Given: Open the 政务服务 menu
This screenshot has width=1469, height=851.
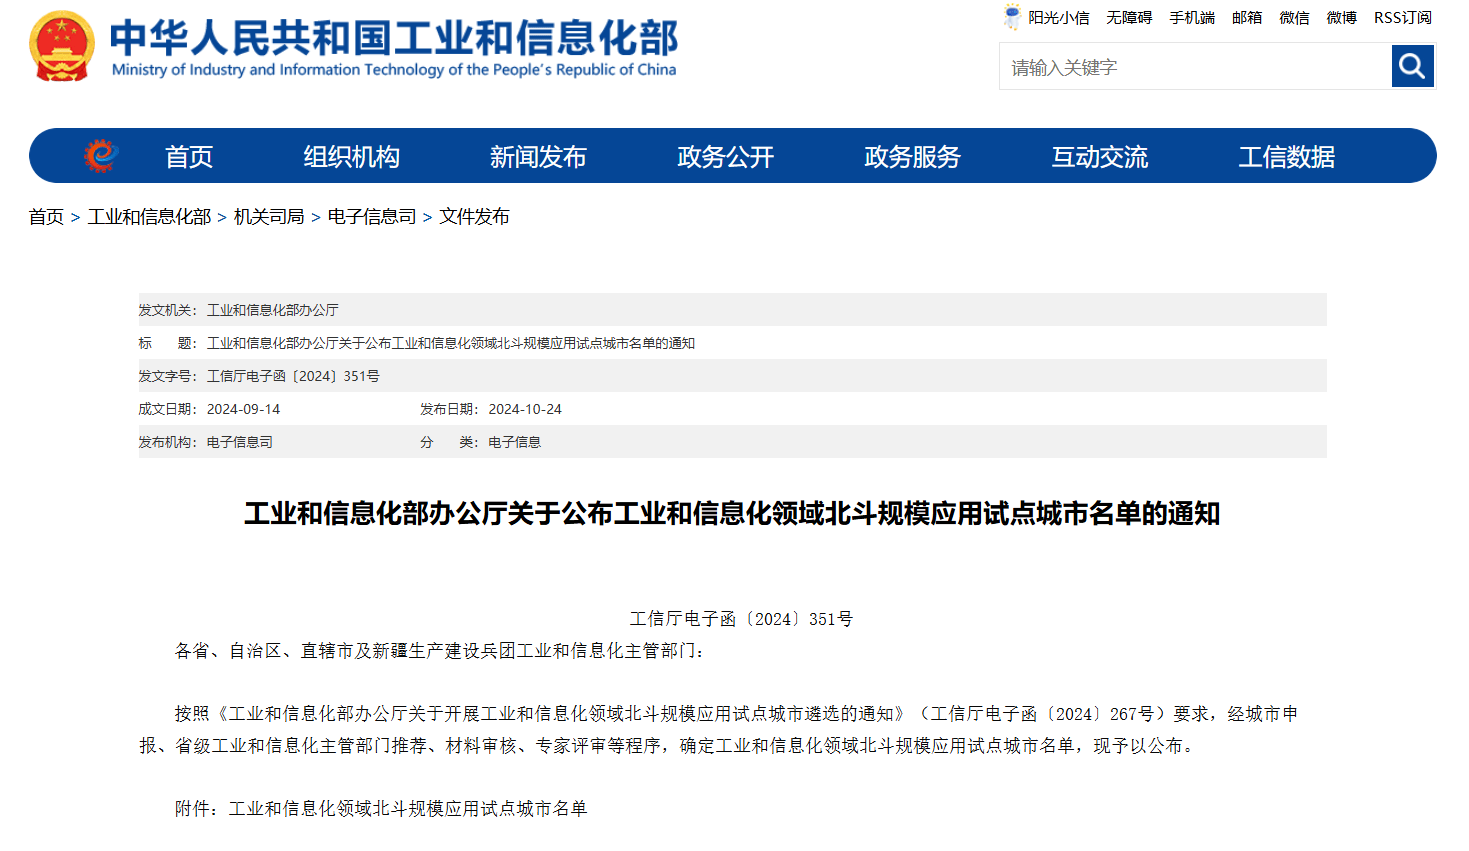Looking at the screenshot, I should [x=912, y=157].
